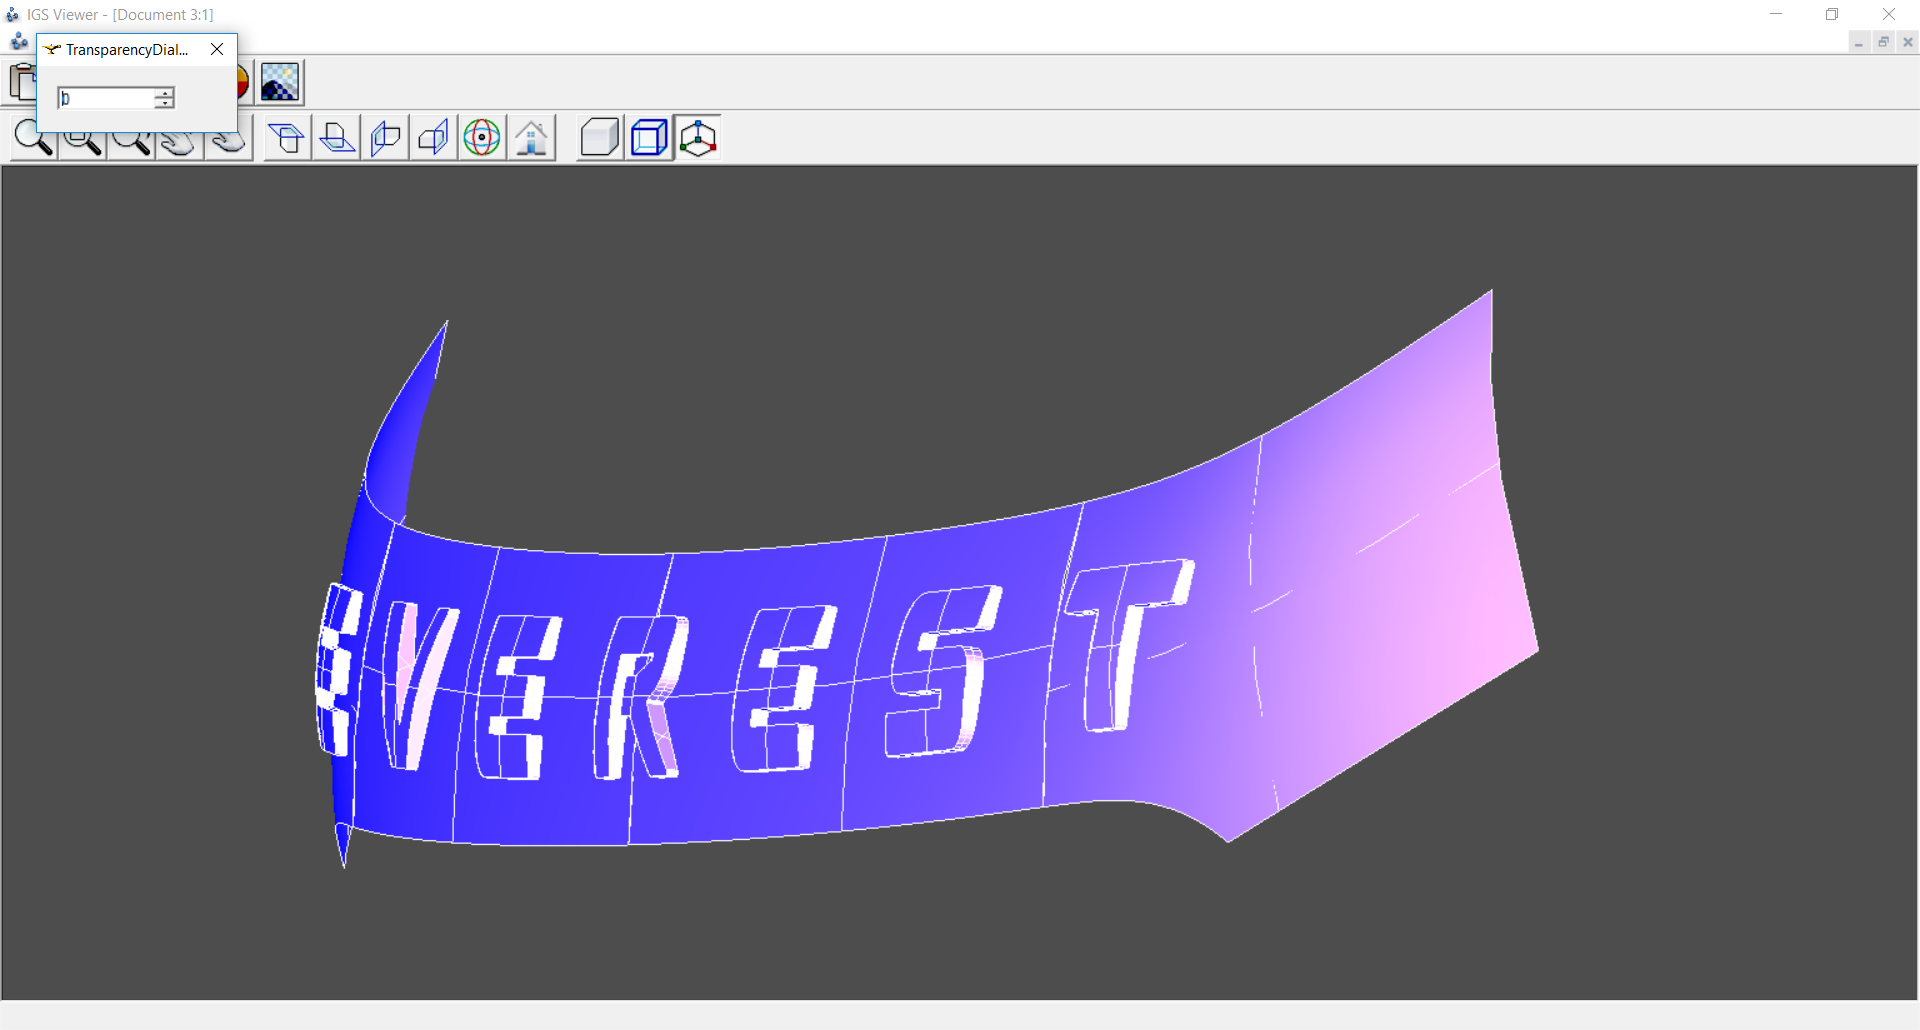The image size is (1920, 1030).
Task: Click the paste clipboard icon
Action: (x=22, y=82)
